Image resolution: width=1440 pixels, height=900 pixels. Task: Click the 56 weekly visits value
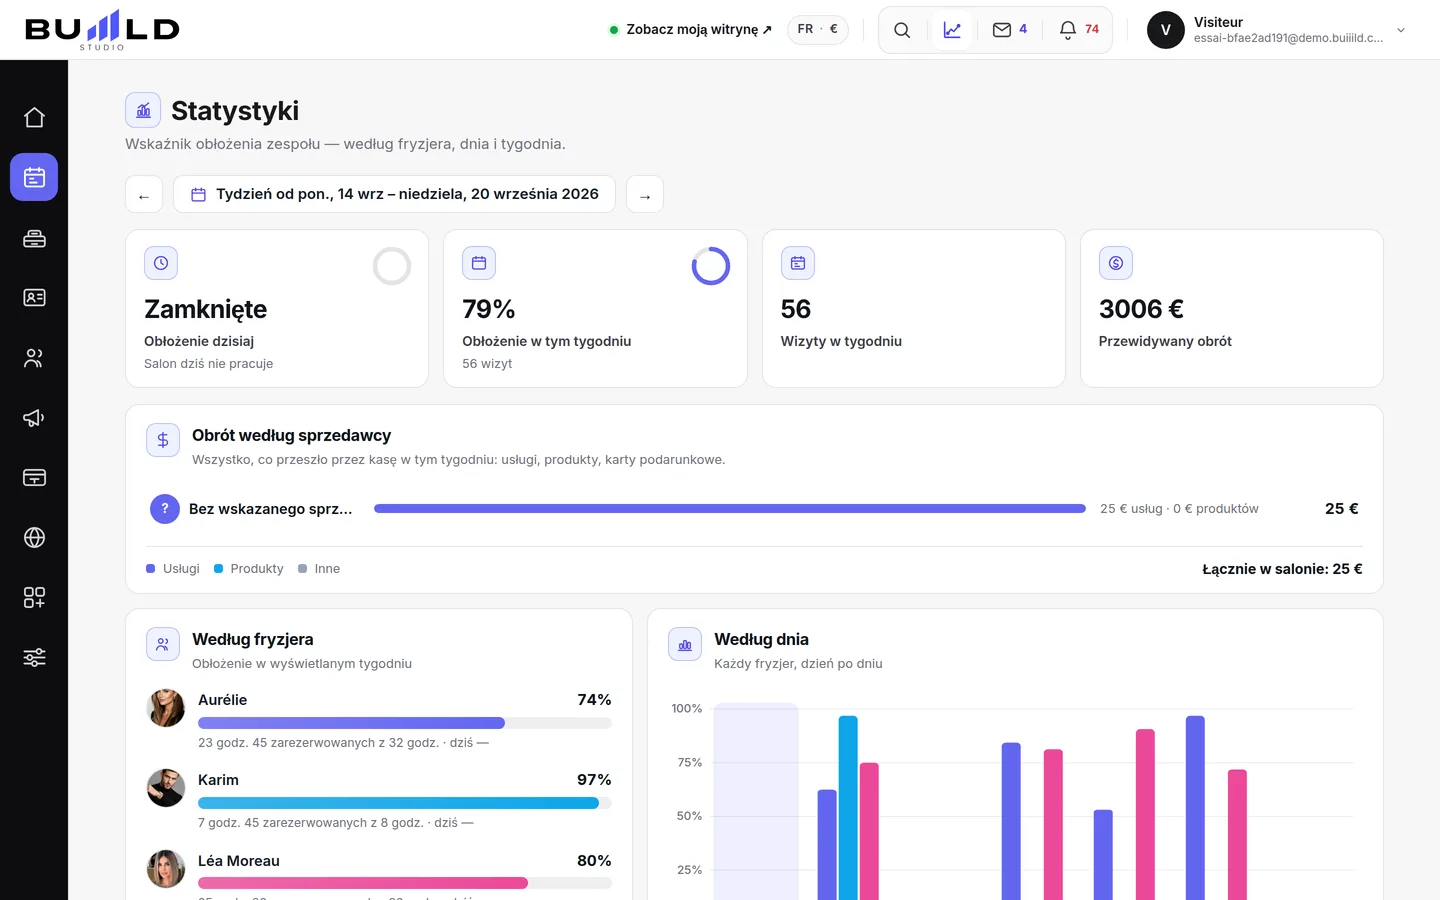click(796, 309)
